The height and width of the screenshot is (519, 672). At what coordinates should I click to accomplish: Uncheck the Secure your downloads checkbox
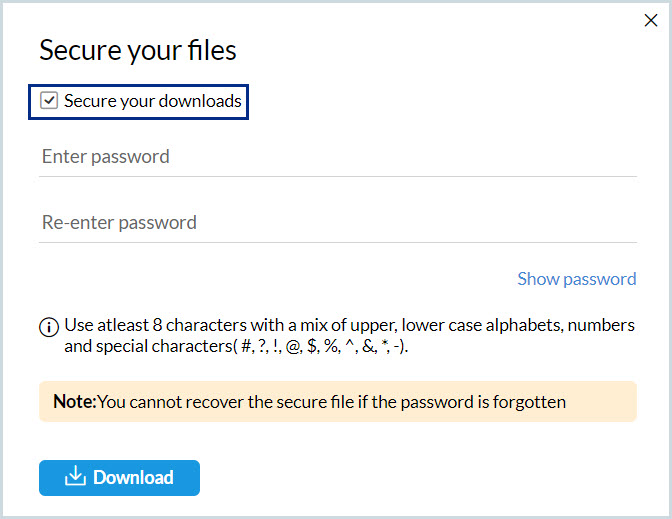click(49, 101)
